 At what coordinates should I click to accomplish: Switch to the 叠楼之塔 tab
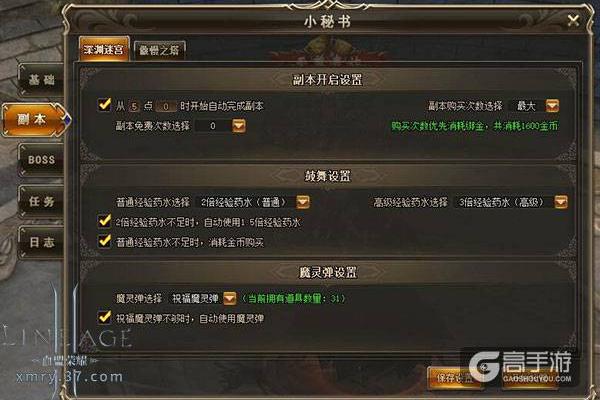[159, 50]
